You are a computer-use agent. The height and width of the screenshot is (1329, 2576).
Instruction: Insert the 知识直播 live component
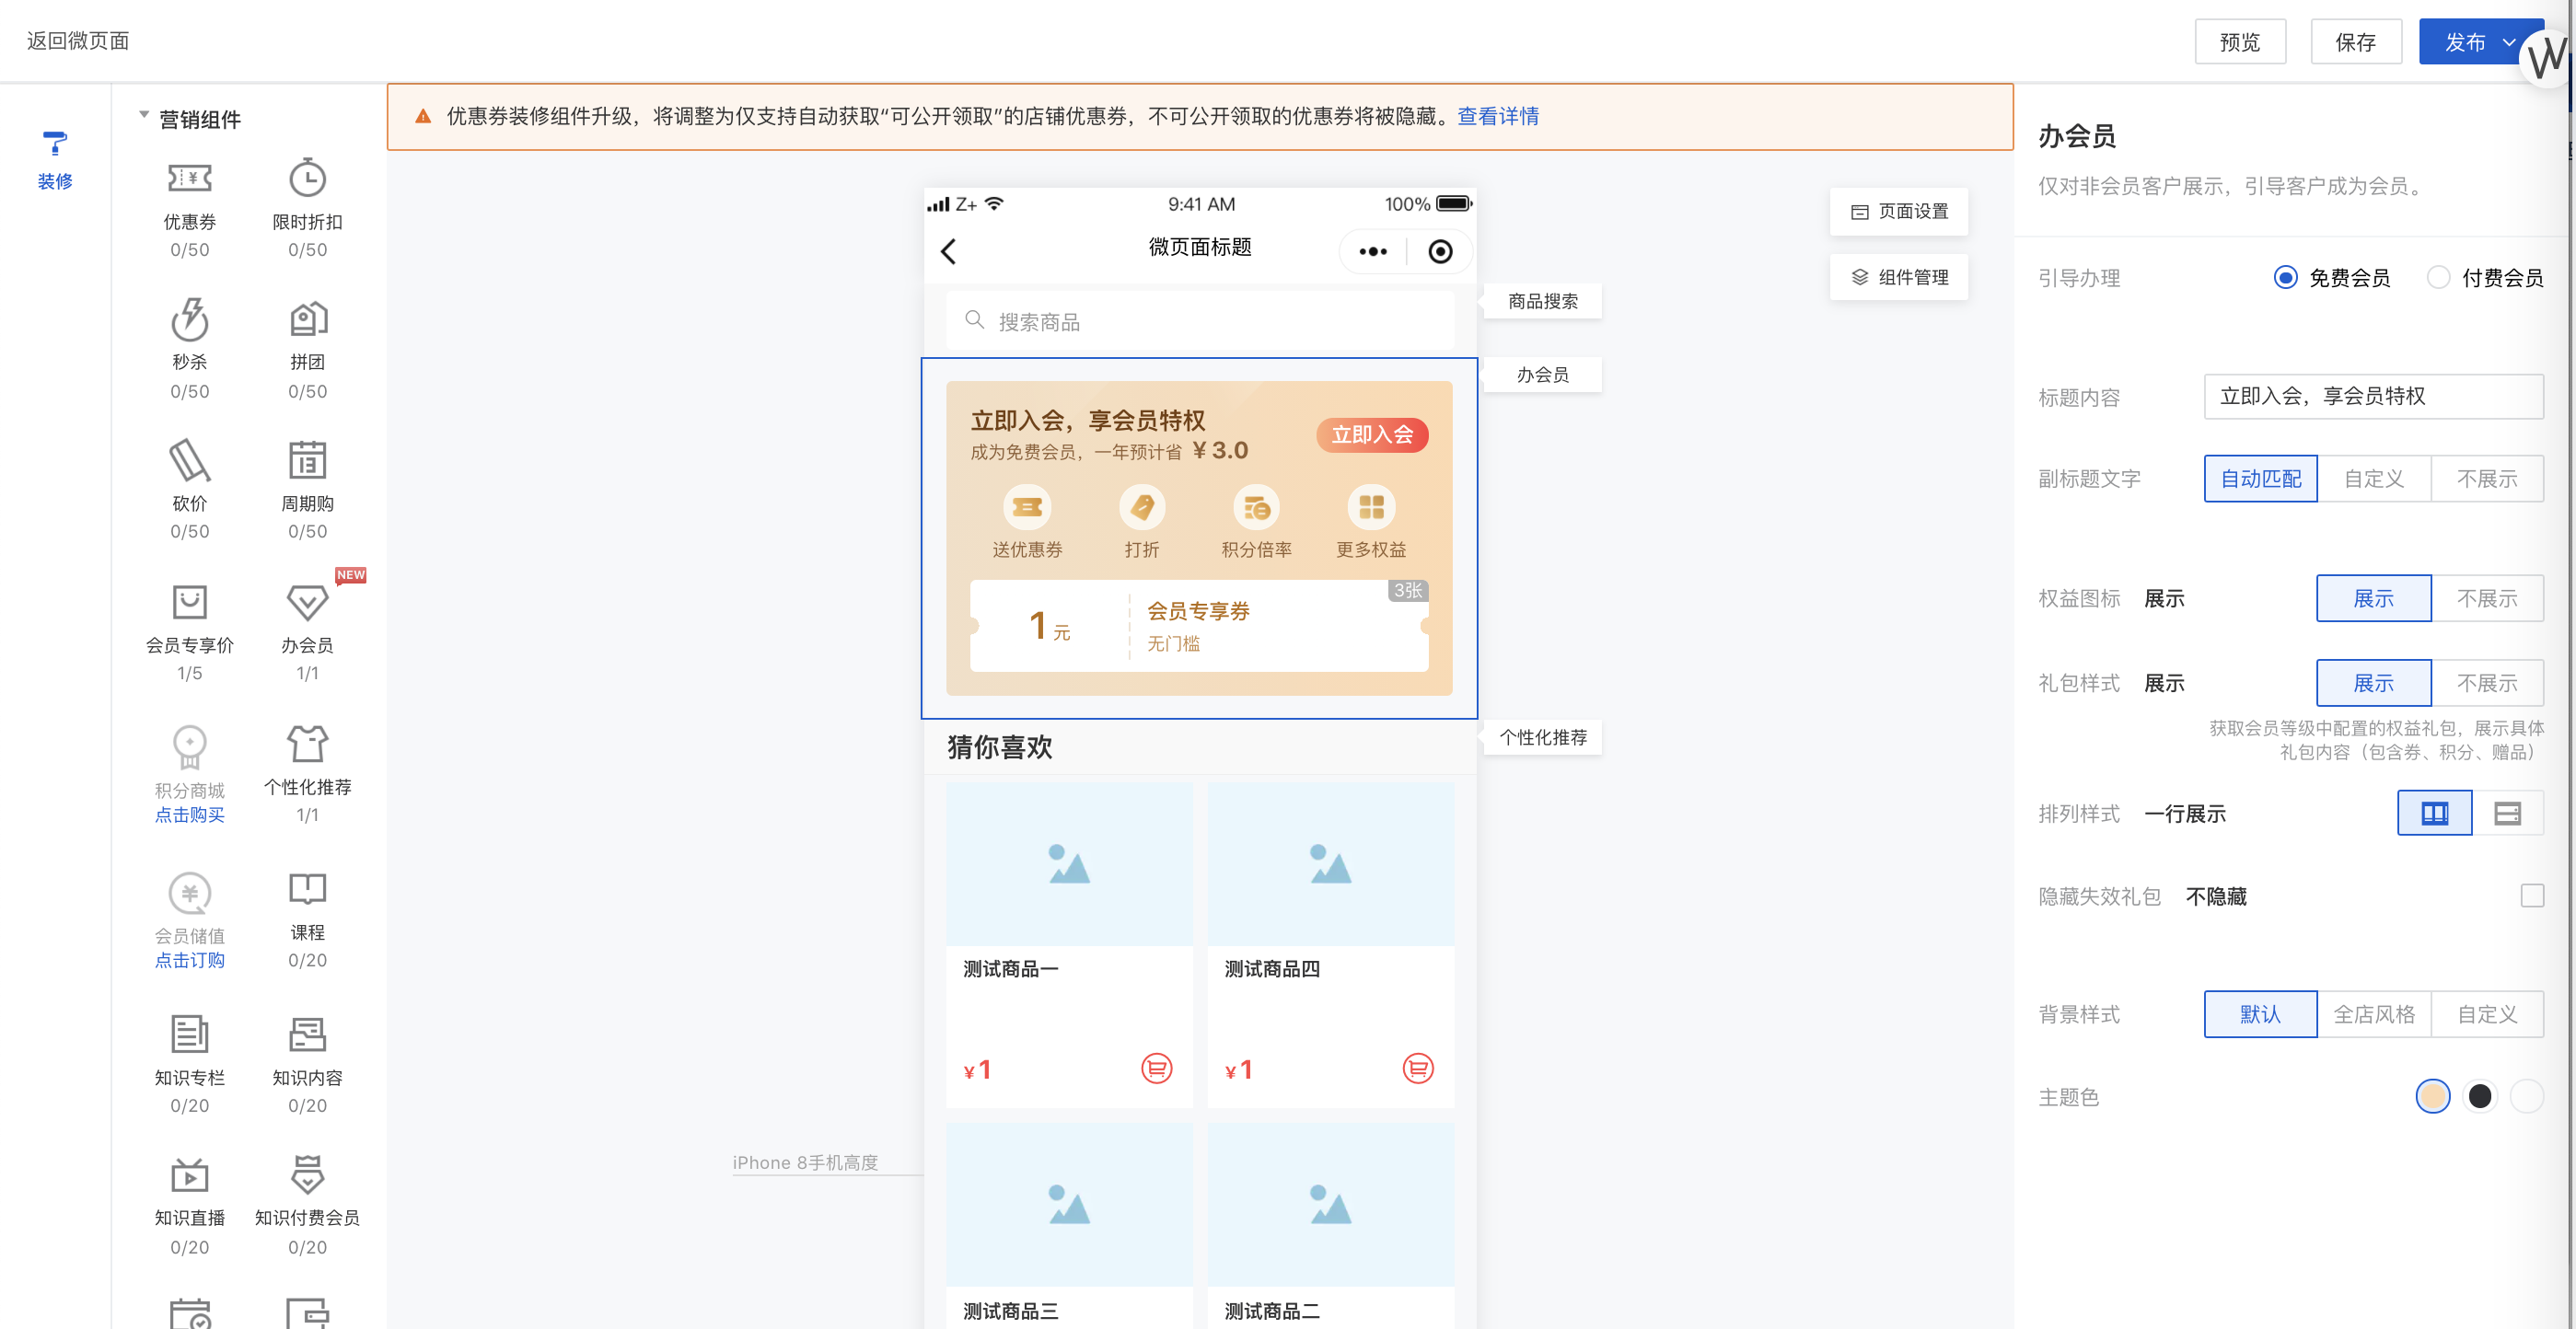tap(189, 1176)
